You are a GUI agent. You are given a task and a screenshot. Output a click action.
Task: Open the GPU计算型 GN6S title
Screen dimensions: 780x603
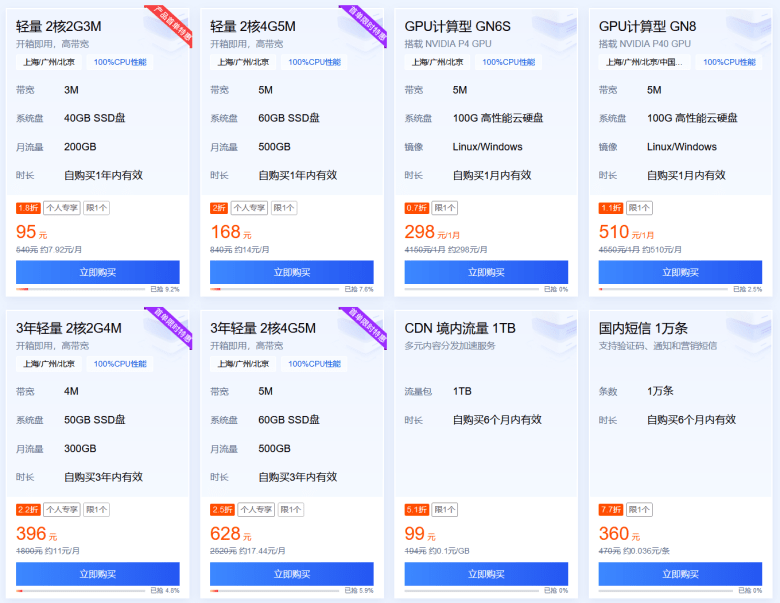[457, 26]
